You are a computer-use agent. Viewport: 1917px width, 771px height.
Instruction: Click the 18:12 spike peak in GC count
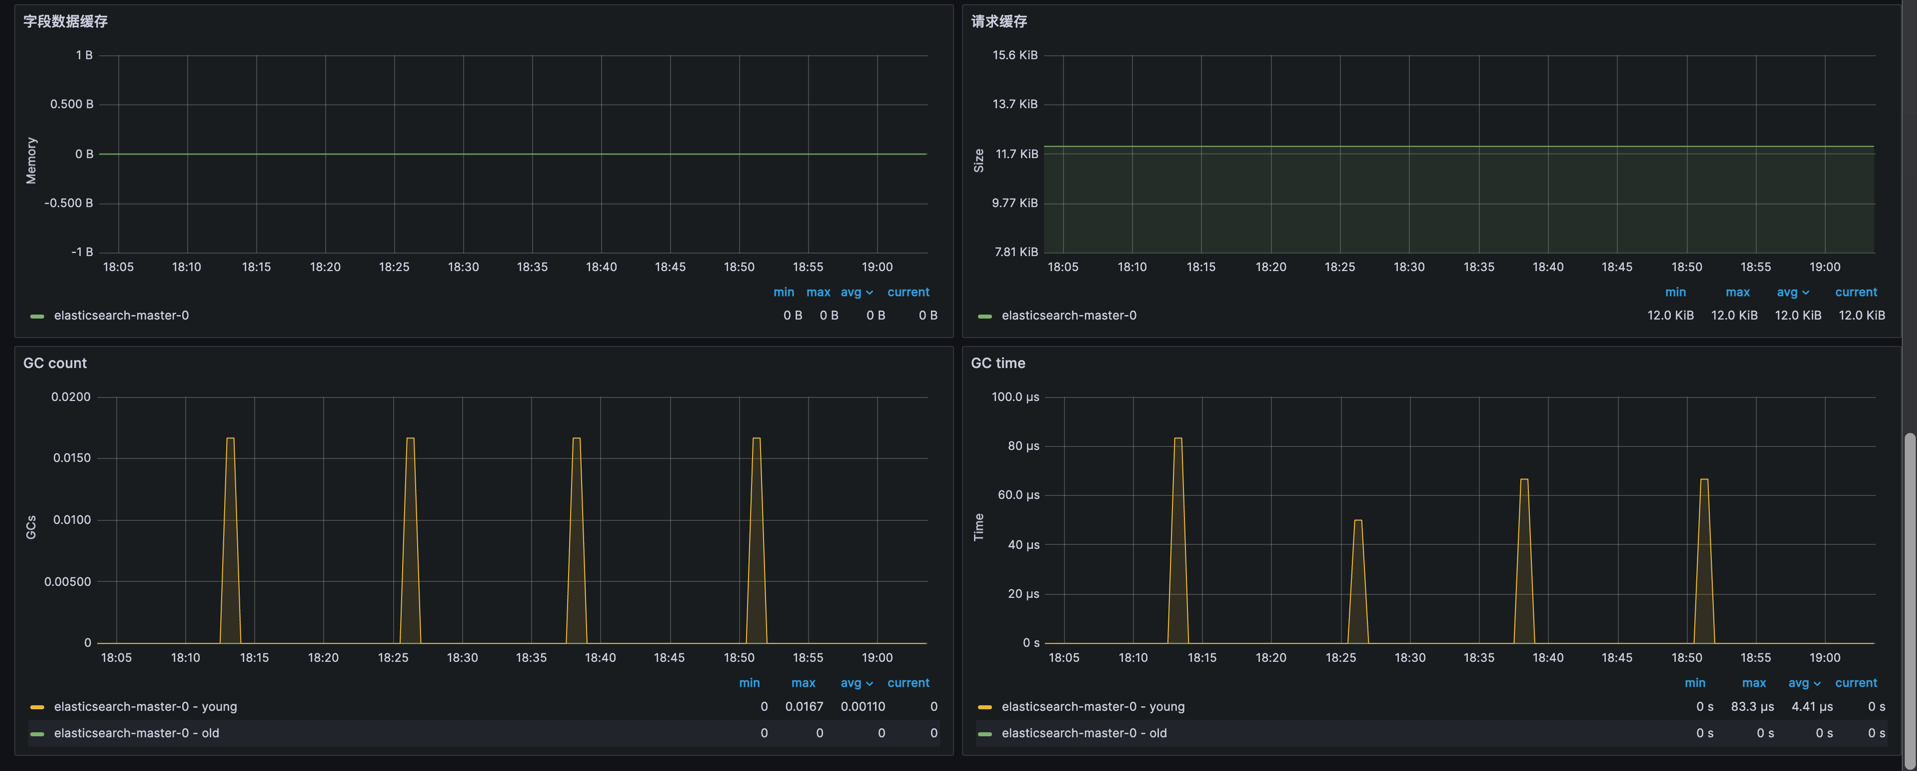pos(231,438)
